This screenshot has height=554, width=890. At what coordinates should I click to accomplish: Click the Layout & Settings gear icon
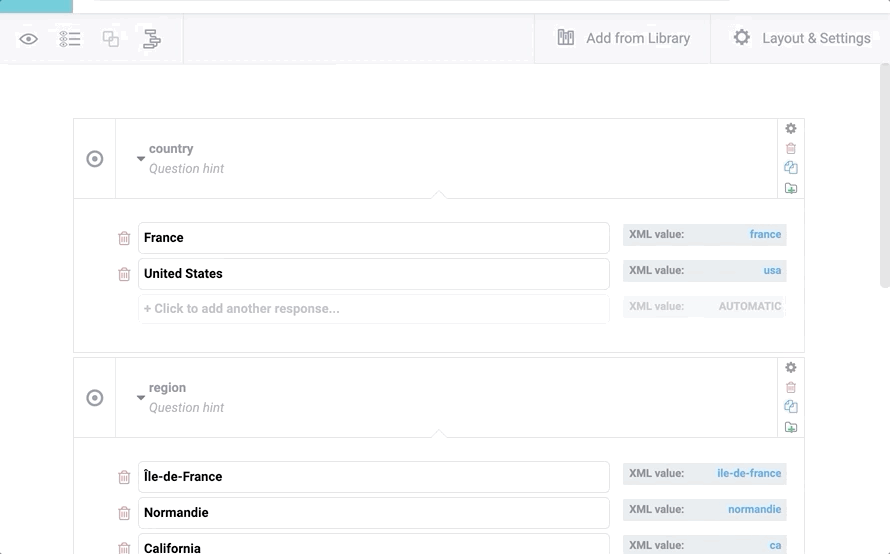click(x=741, y=37)
